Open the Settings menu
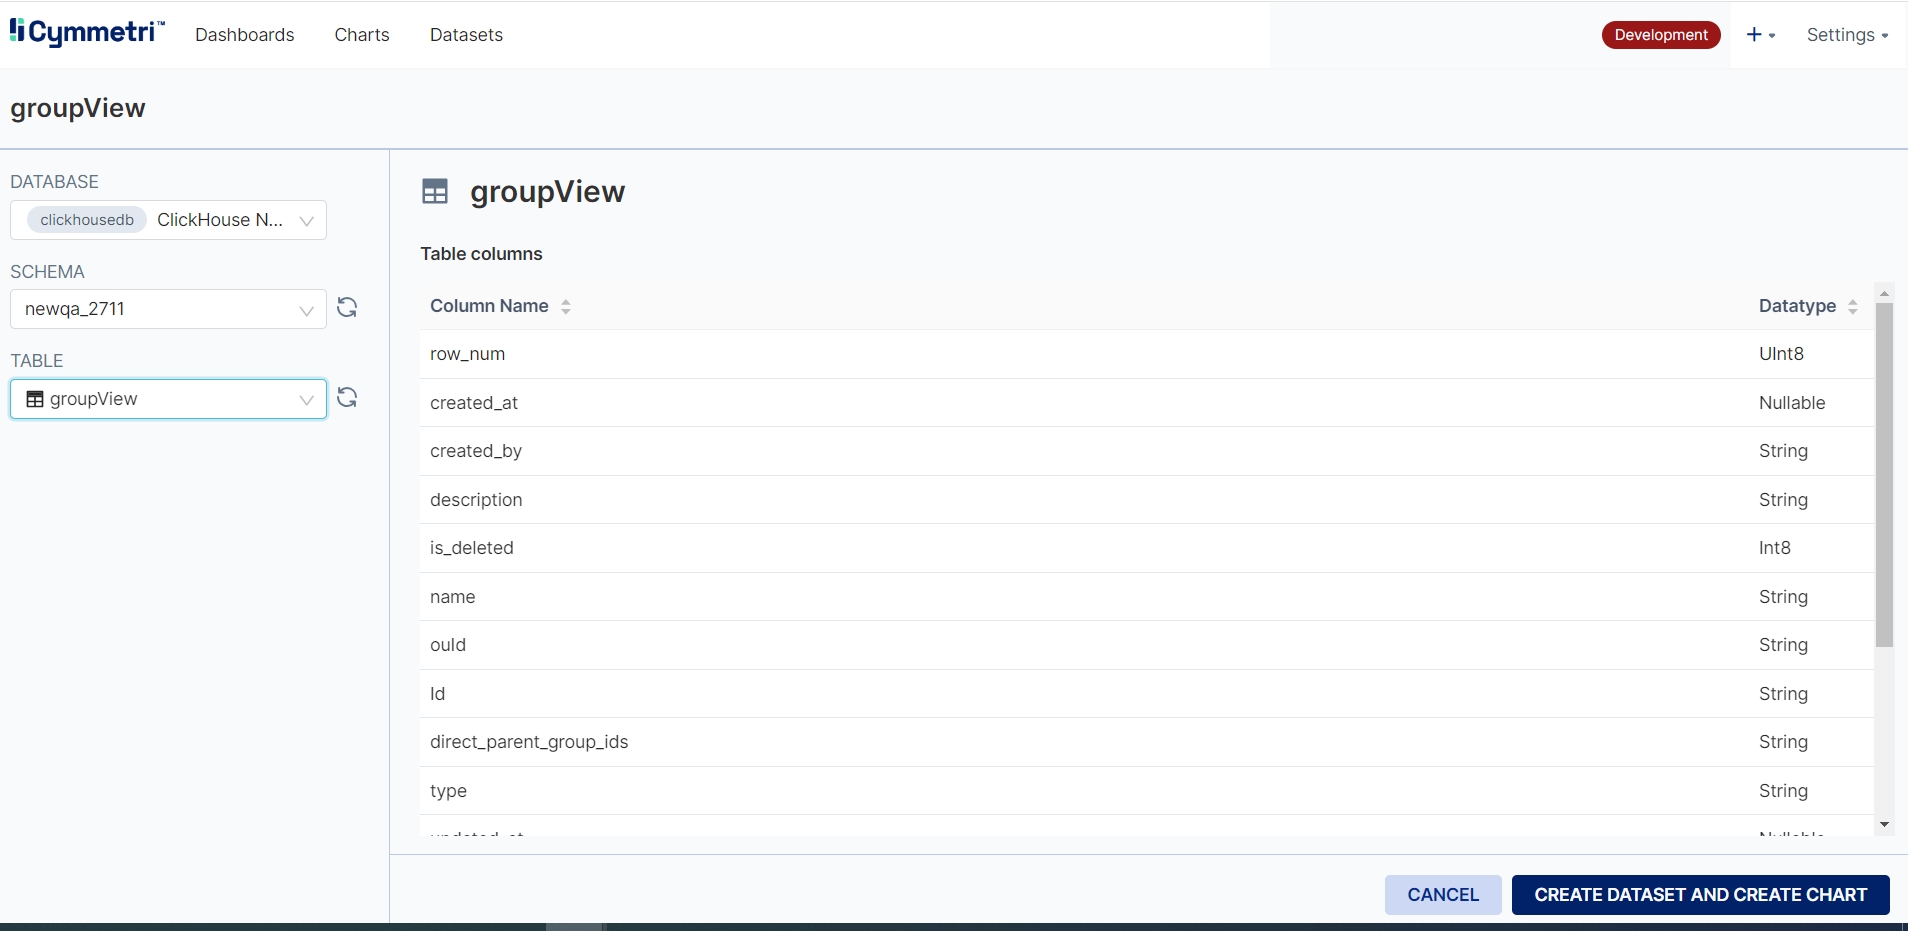Screen dimensions: 1908x931 (x=1846, y=35)
